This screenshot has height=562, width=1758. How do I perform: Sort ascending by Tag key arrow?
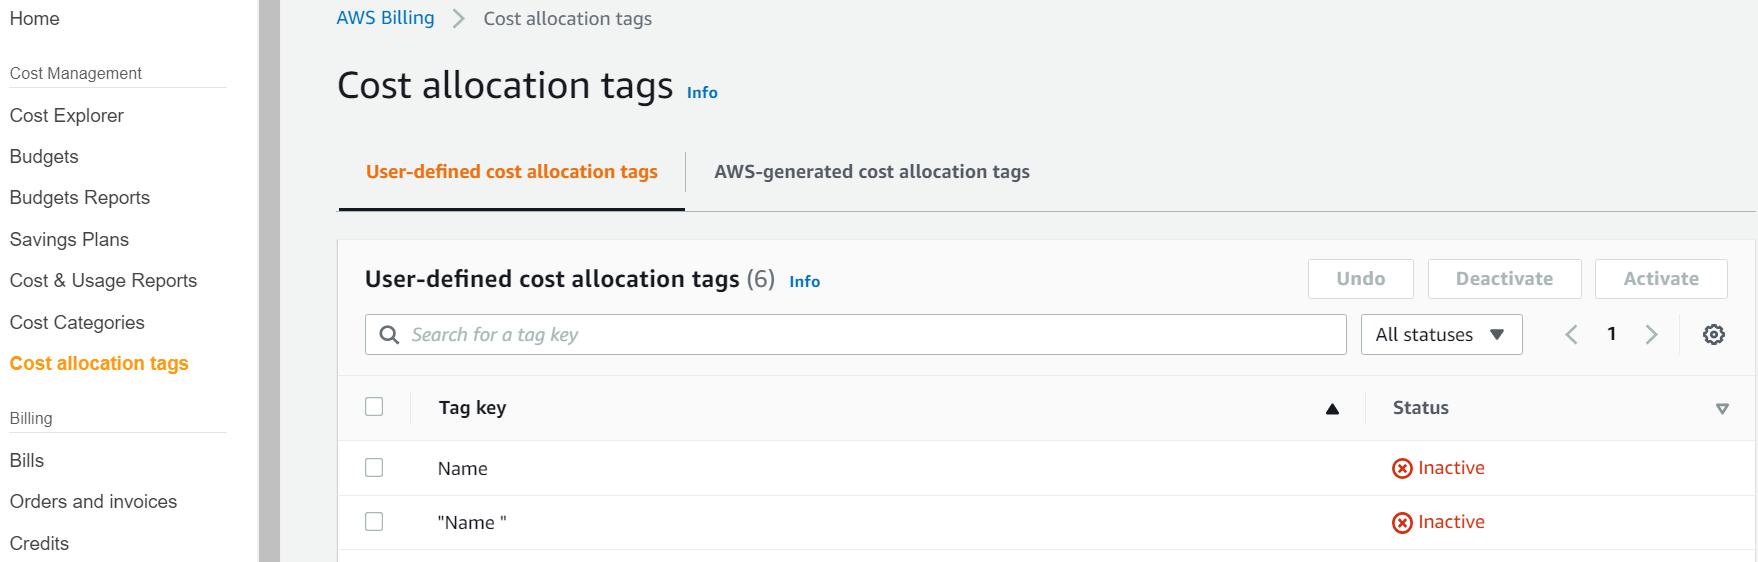click(1332, 408)
